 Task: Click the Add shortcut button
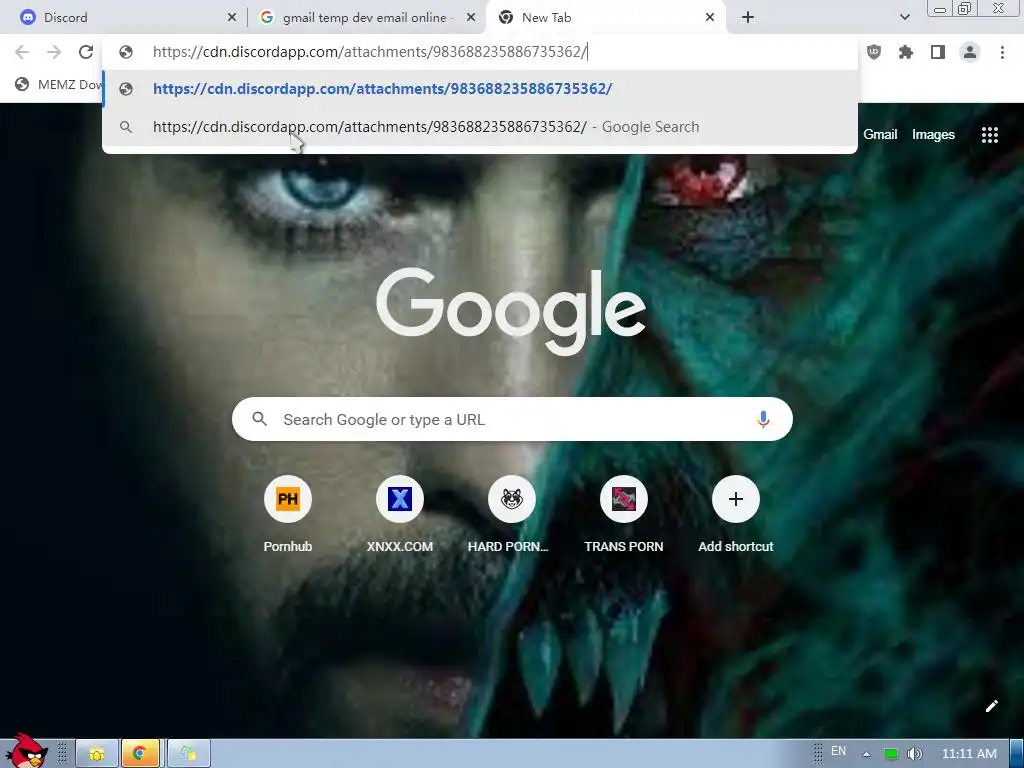[736, 515]
